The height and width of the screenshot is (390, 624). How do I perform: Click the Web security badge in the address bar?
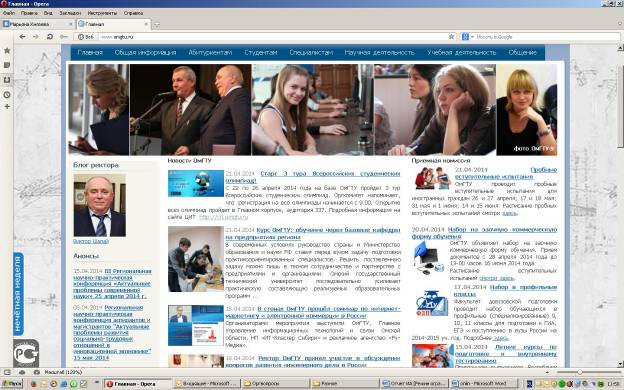pyautogui.click(x=86, y=37)
